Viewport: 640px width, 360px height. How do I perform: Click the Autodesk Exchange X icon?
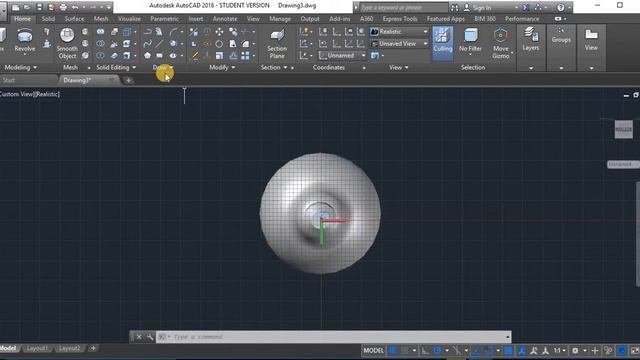[526, 7]
